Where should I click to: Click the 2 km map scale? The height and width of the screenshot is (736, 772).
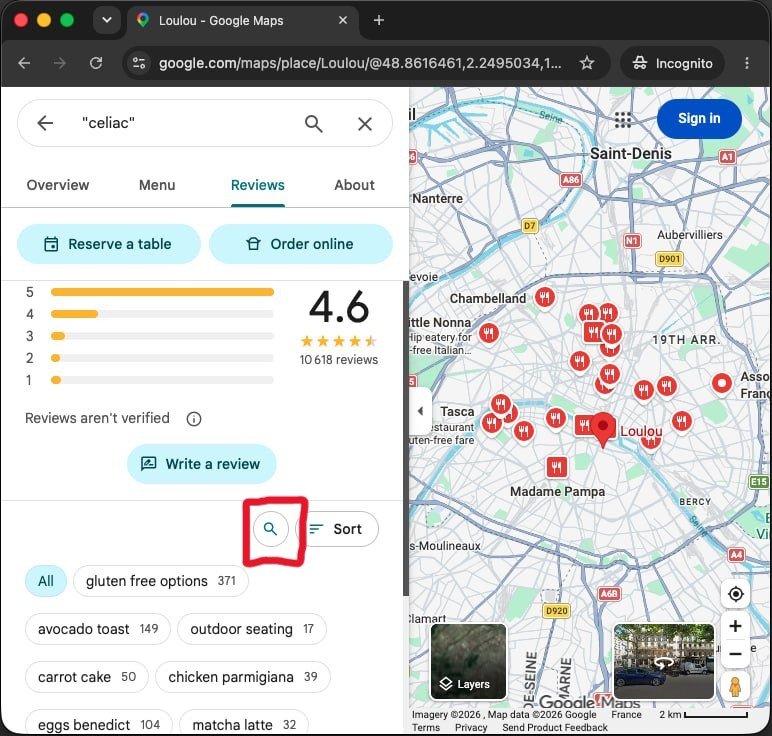(704, 714)
